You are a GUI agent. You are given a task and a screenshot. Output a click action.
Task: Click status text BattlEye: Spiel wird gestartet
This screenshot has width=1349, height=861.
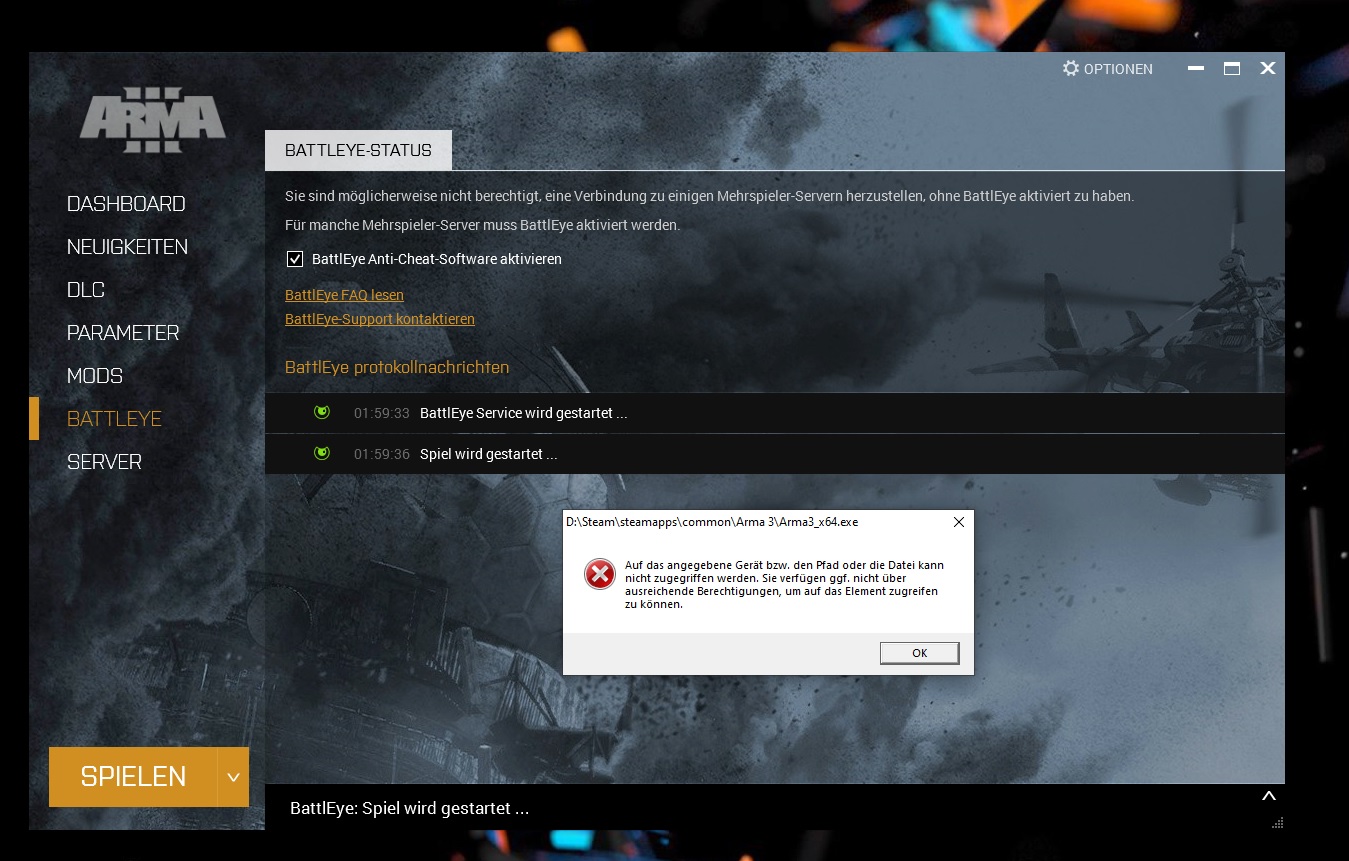tap(409, 808)
